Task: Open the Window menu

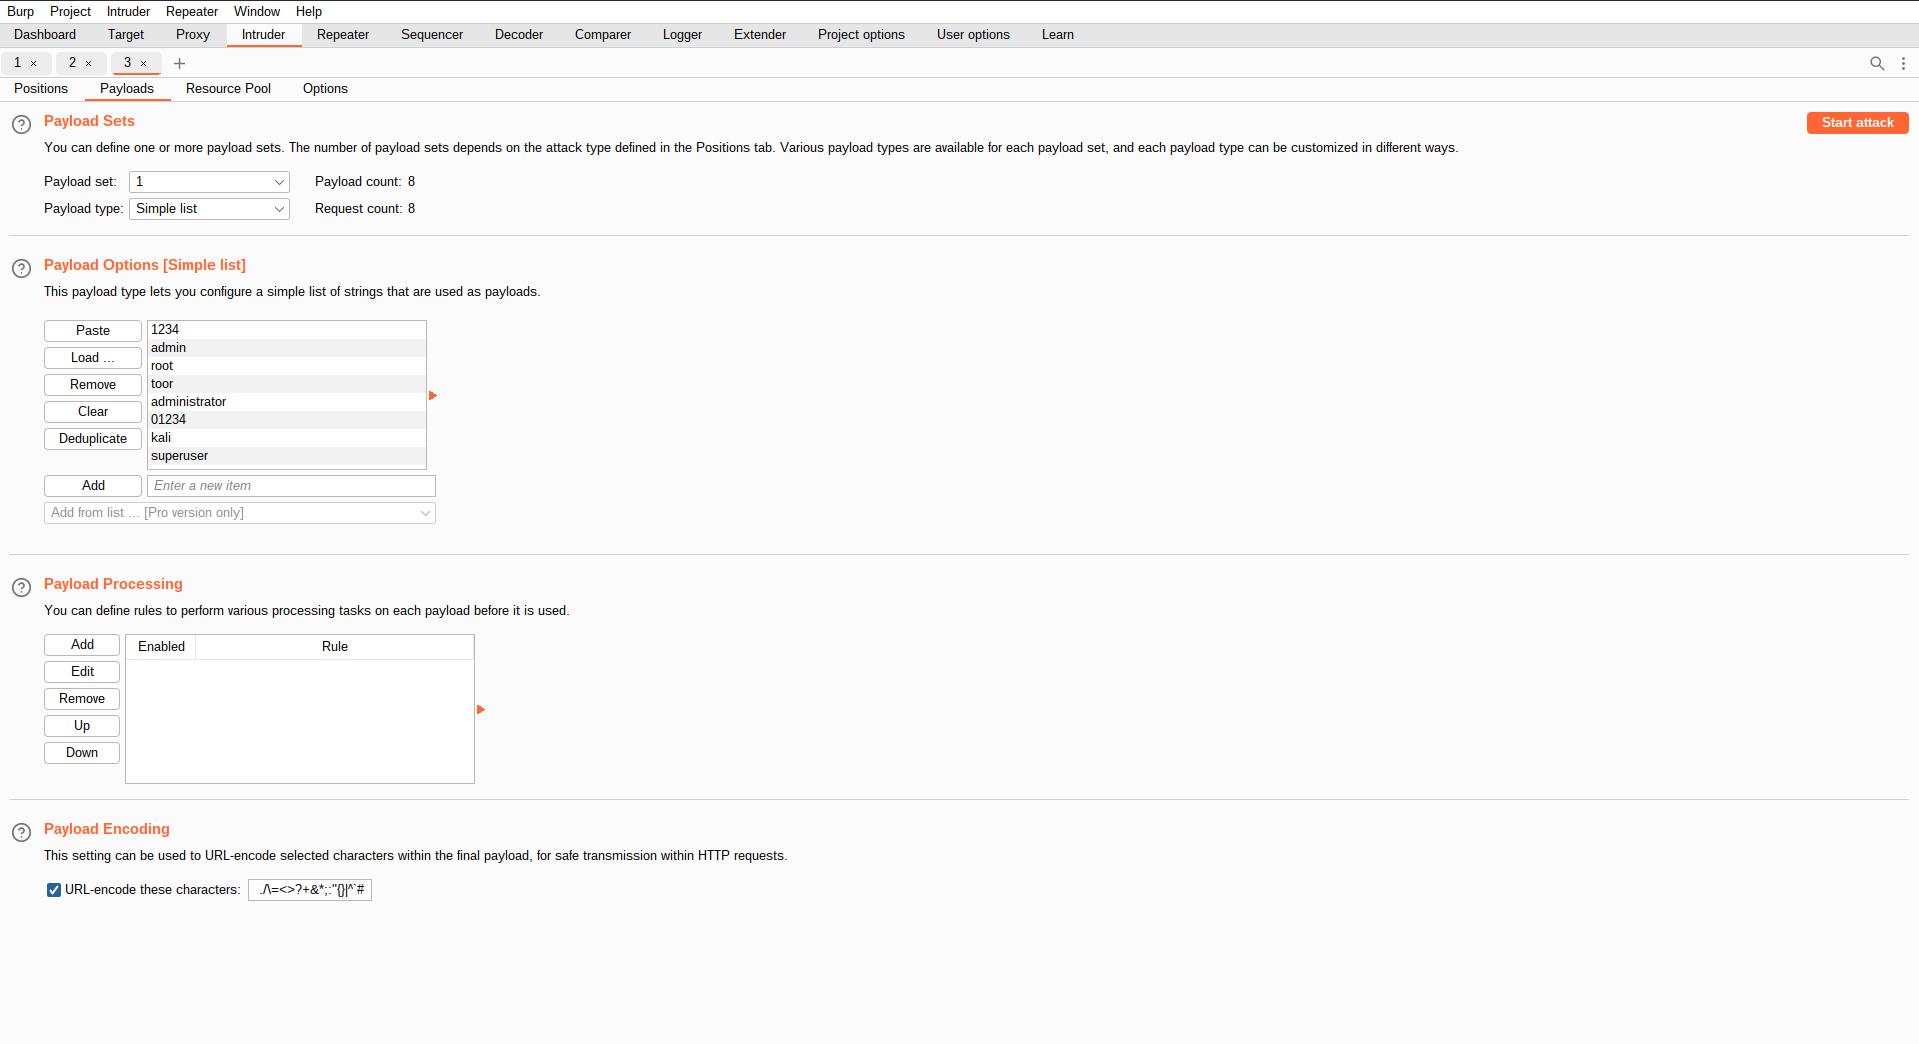Action: point(257,11)
